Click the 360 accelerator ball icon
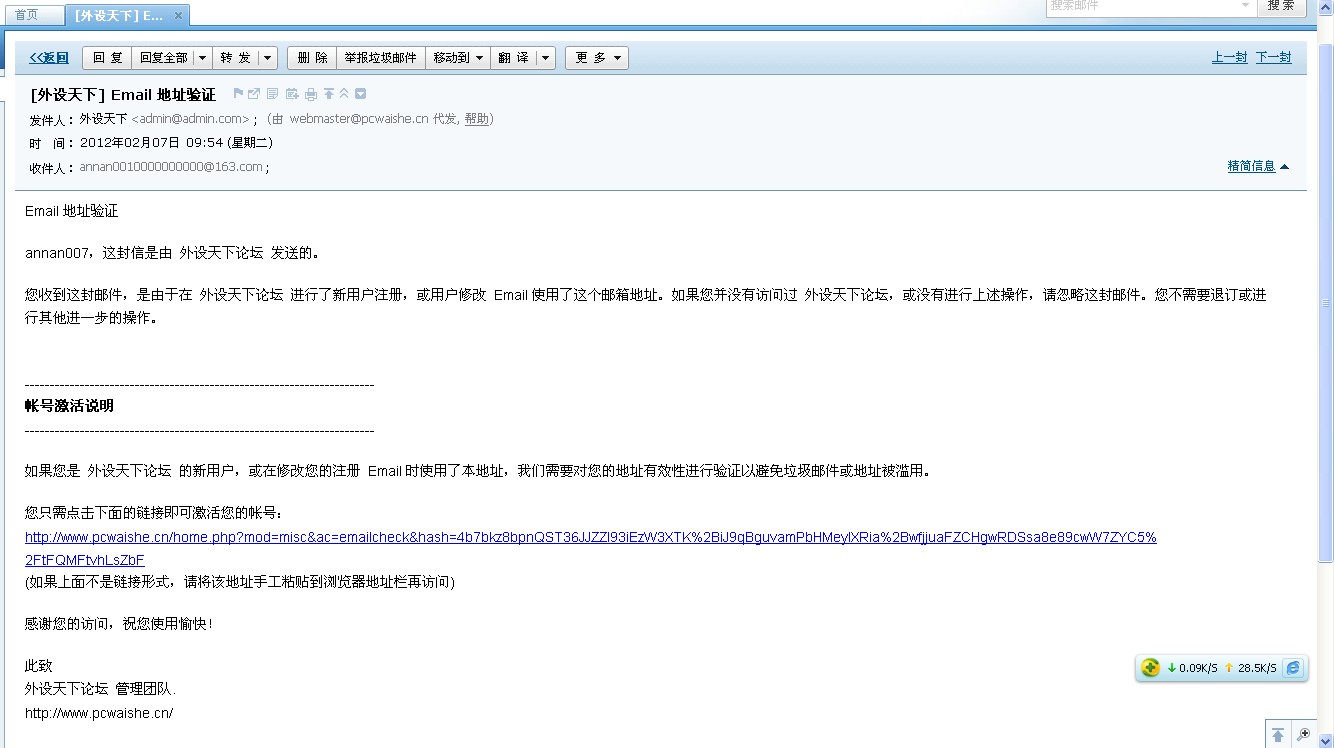This screenshot has height=748, width=1334. click(1150, 668)
